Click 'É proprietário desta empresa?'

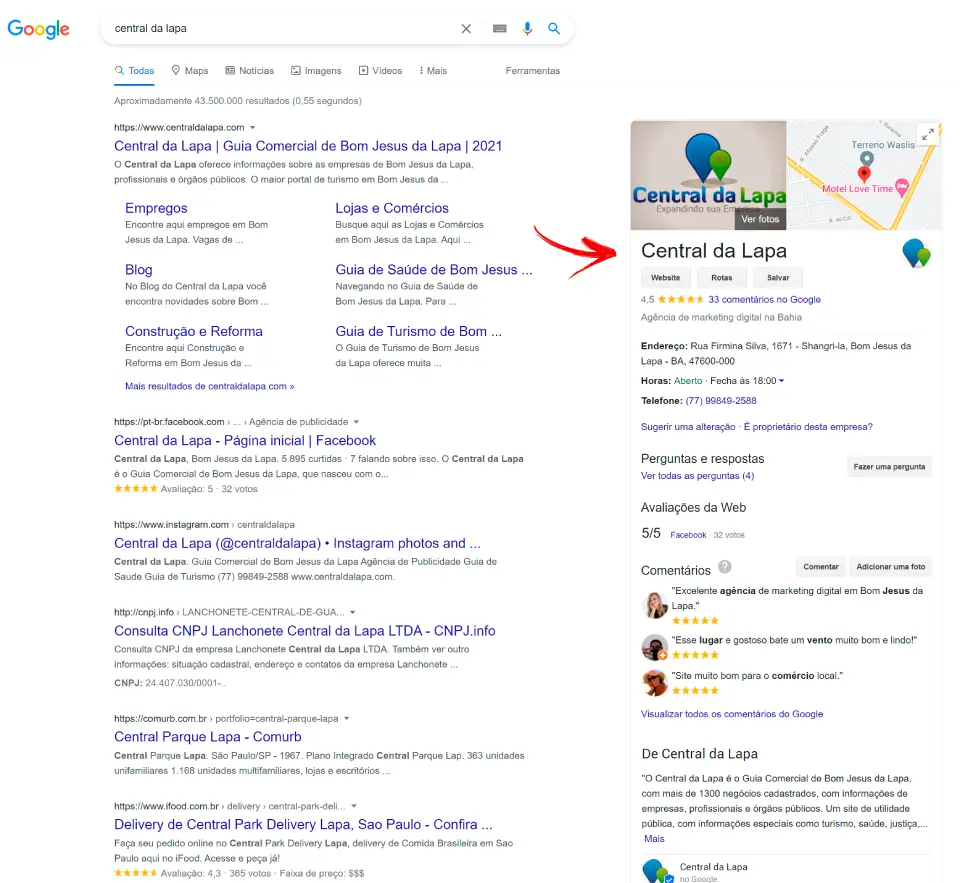(808, 427)
